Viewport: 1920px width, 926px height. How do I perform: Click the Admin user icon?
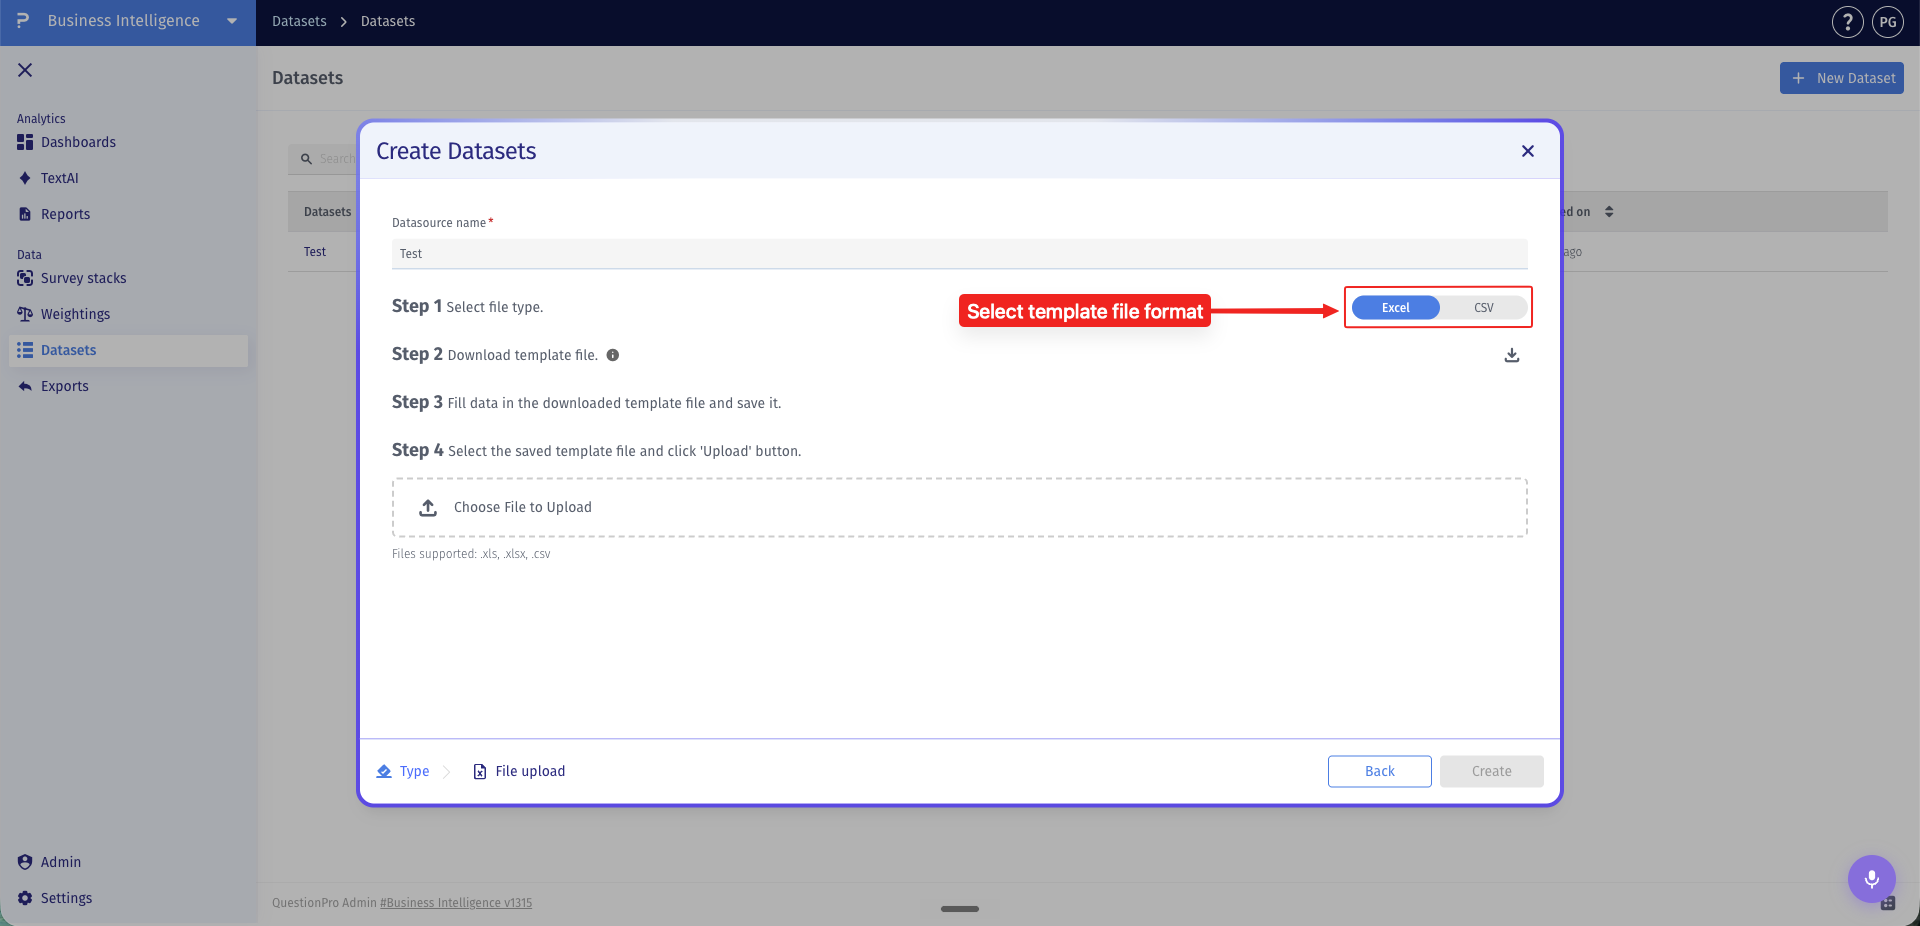(25, 862)
